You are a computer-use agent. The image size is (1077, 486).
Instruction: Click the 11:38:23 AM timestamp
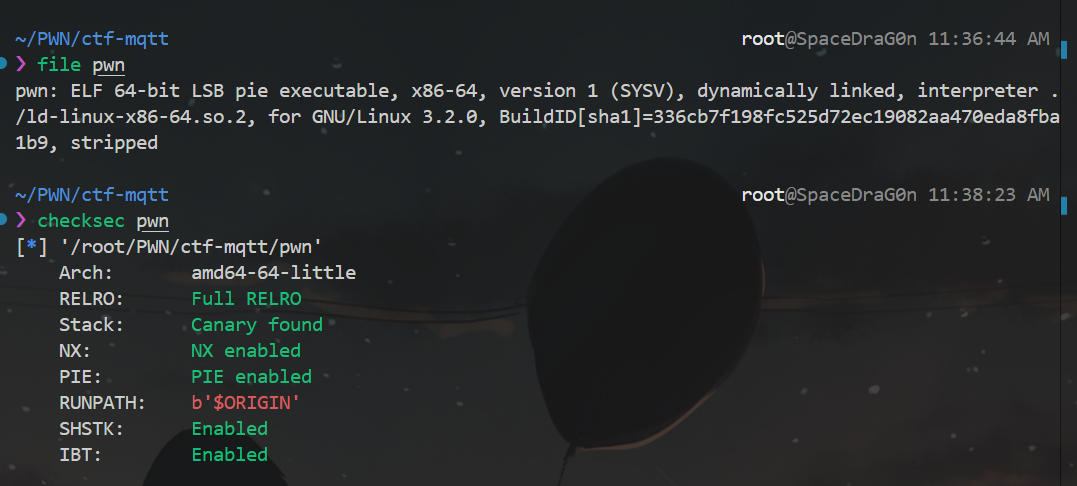[x=989, y=195]
